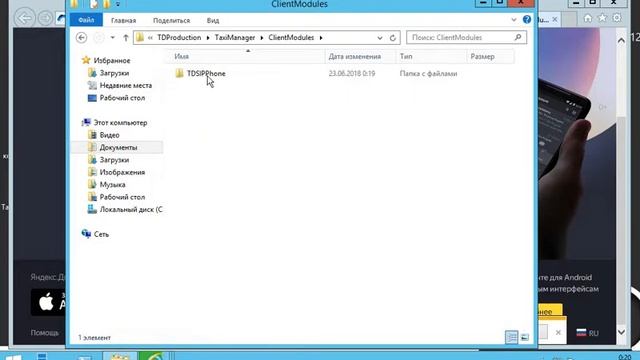Open the Документы folder in the sidebar
This screenshot has height=360, width=640.
118,147
